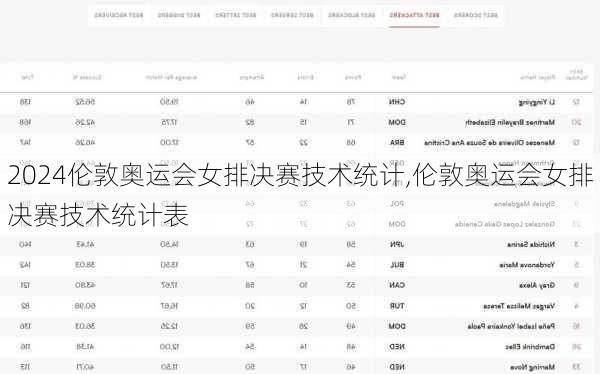Sort by the Attempts column header
Screen dimensions: 600x374
tap(252, 77)
